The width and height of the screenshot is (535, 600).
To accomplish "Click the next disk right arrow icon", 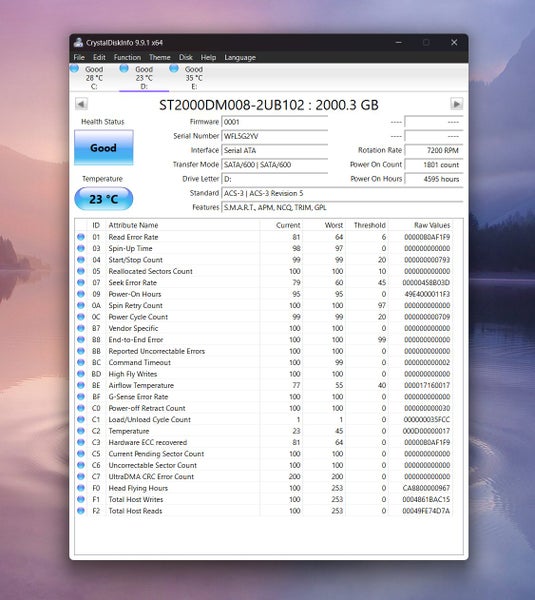I will [456, 104].
